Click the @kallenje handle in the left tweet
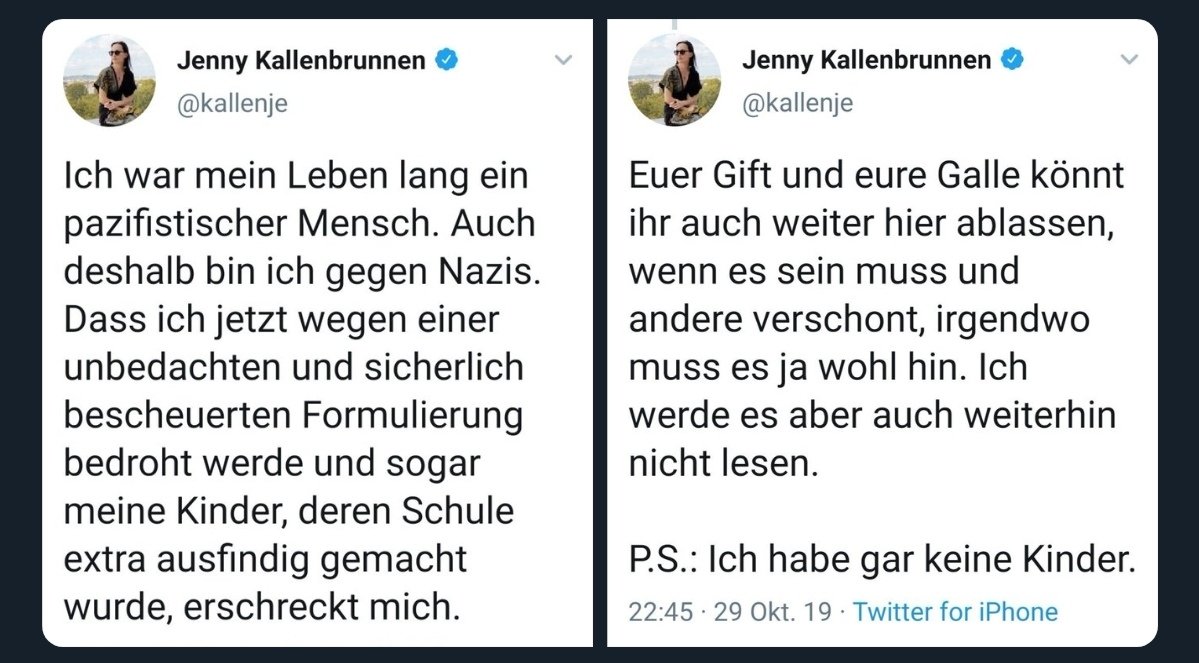This screenshot has width=1199, height=663. [232, 103]
